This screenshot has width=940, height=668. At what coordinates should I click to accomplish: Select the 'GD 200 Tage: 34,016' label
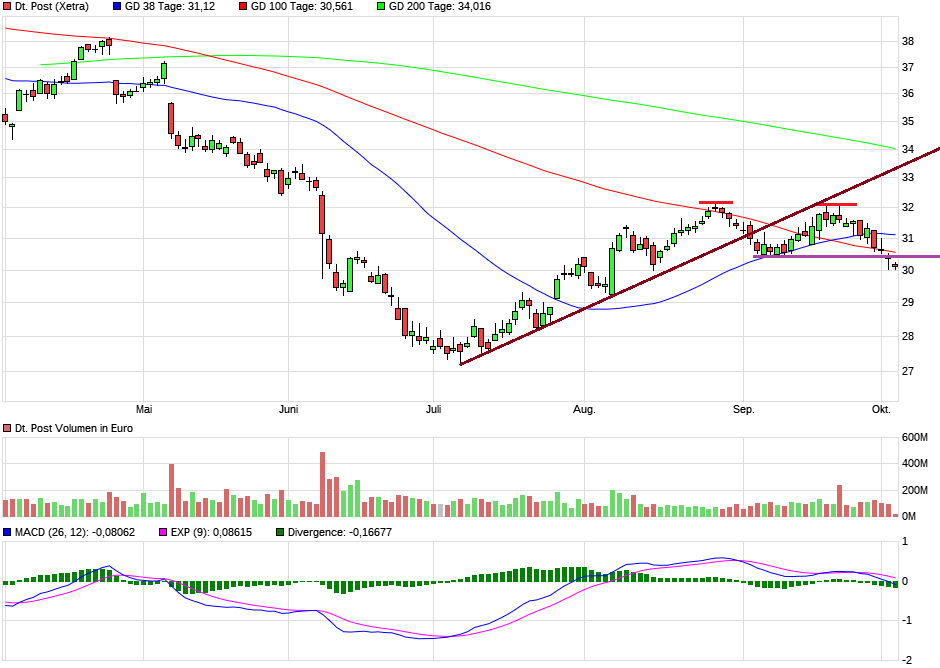[439, 7]
